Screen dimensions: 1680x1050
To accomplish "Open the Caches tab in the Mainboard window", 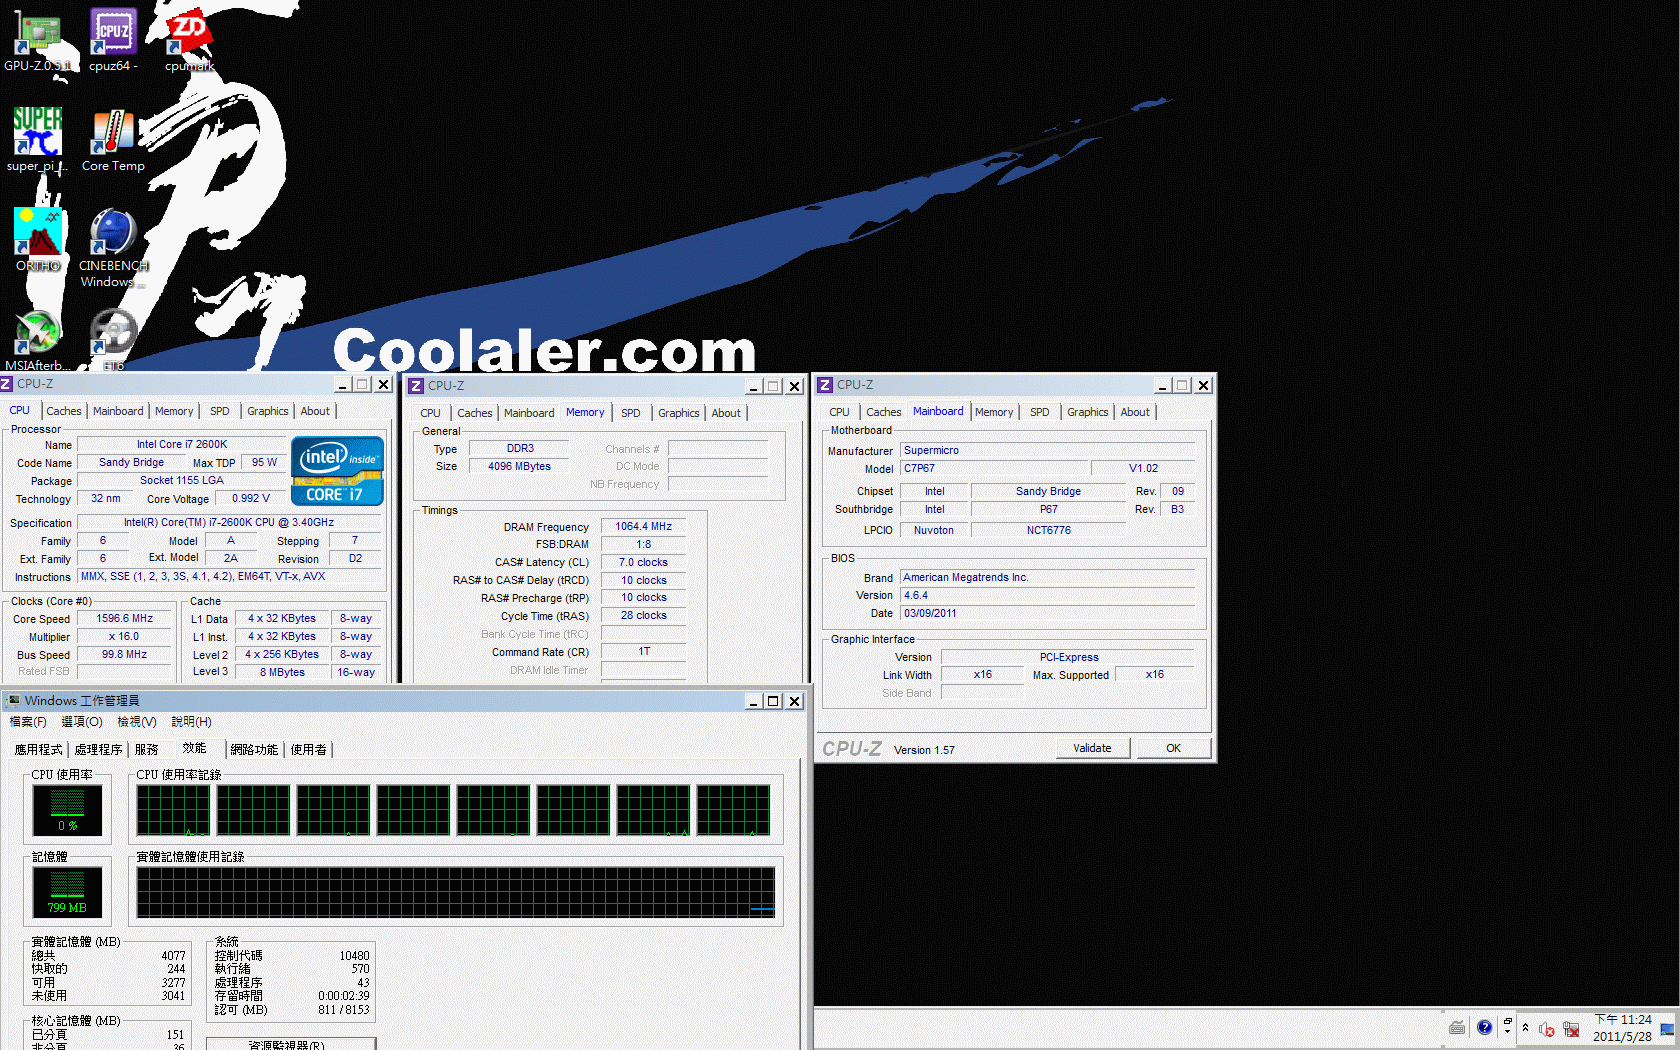I will click(x=884, y=412).
